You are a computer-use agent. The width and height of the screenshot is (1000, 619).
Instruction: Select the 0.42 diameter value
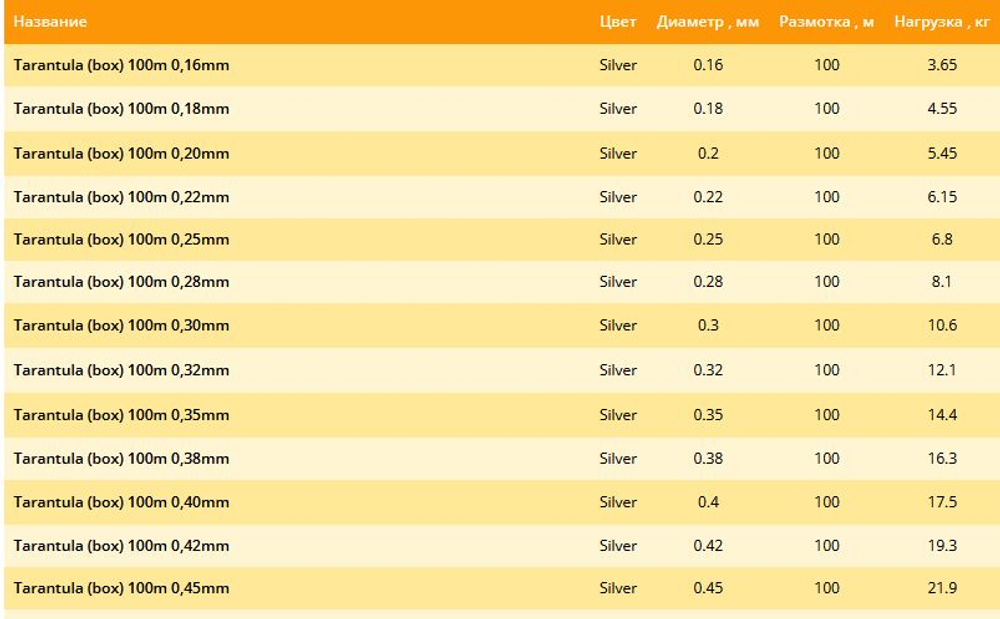point(708,545)
